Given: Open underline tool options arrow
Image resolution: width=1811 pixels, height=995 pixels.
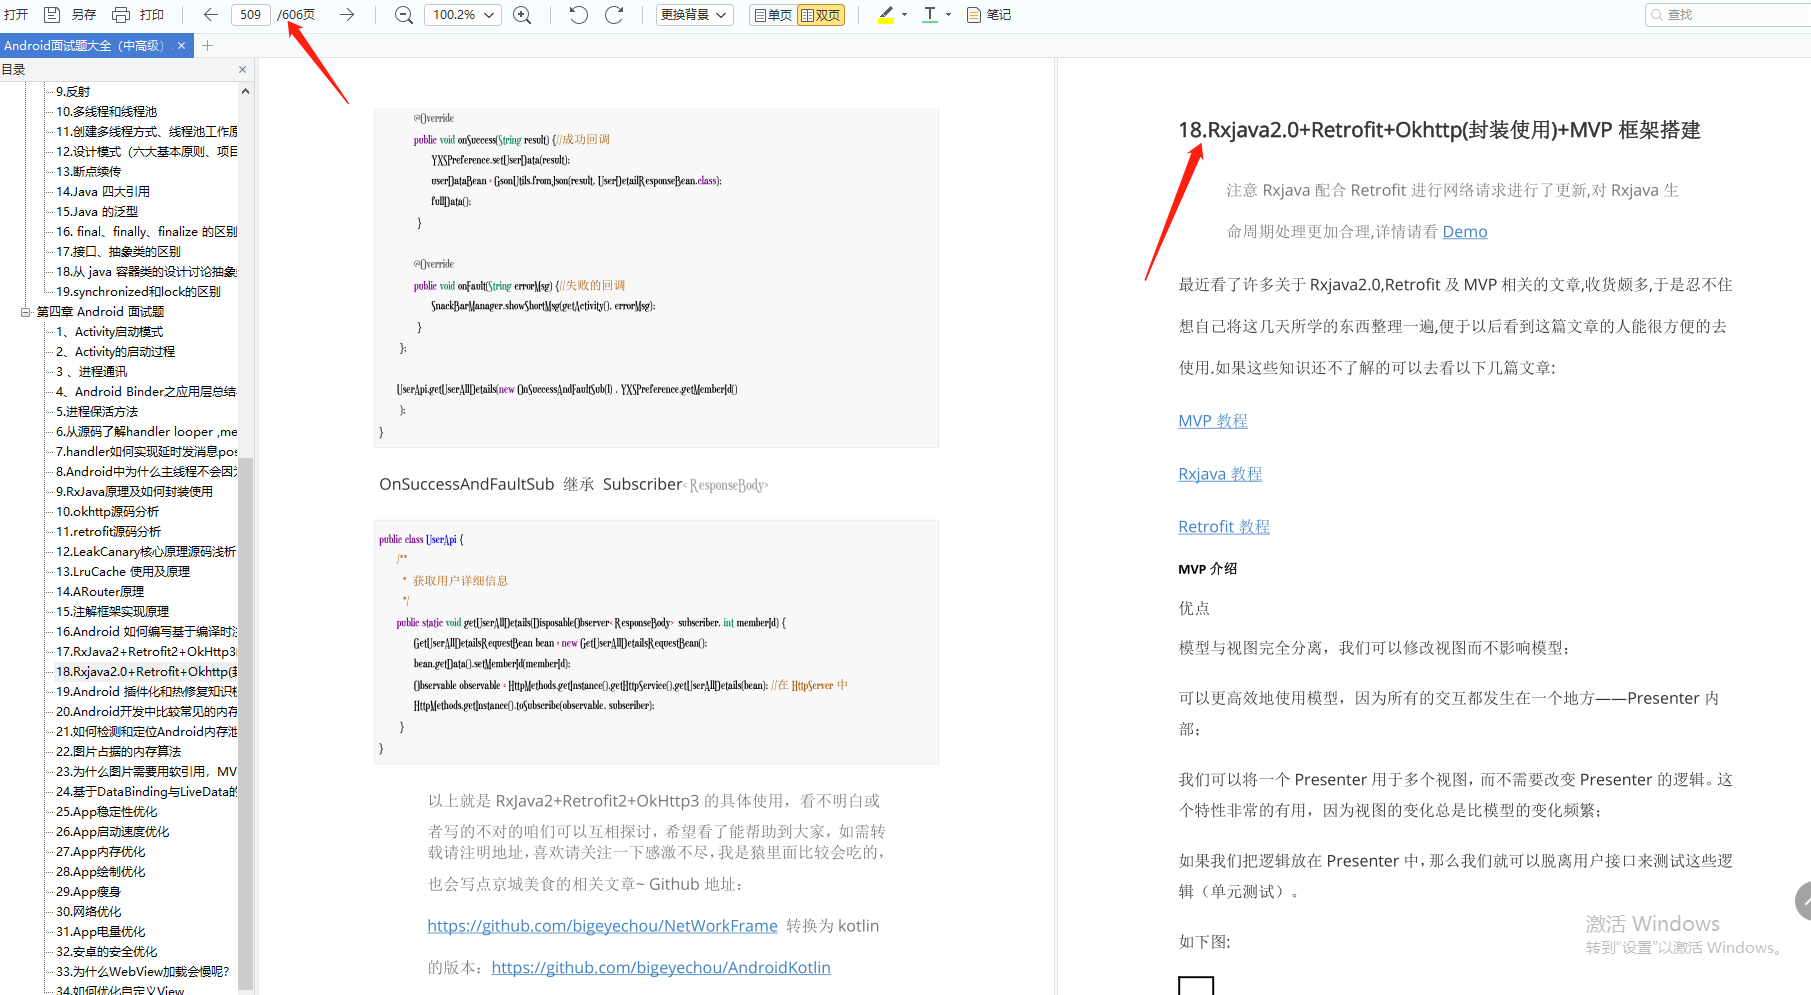Looking at the screenshot, I should 949,15.
